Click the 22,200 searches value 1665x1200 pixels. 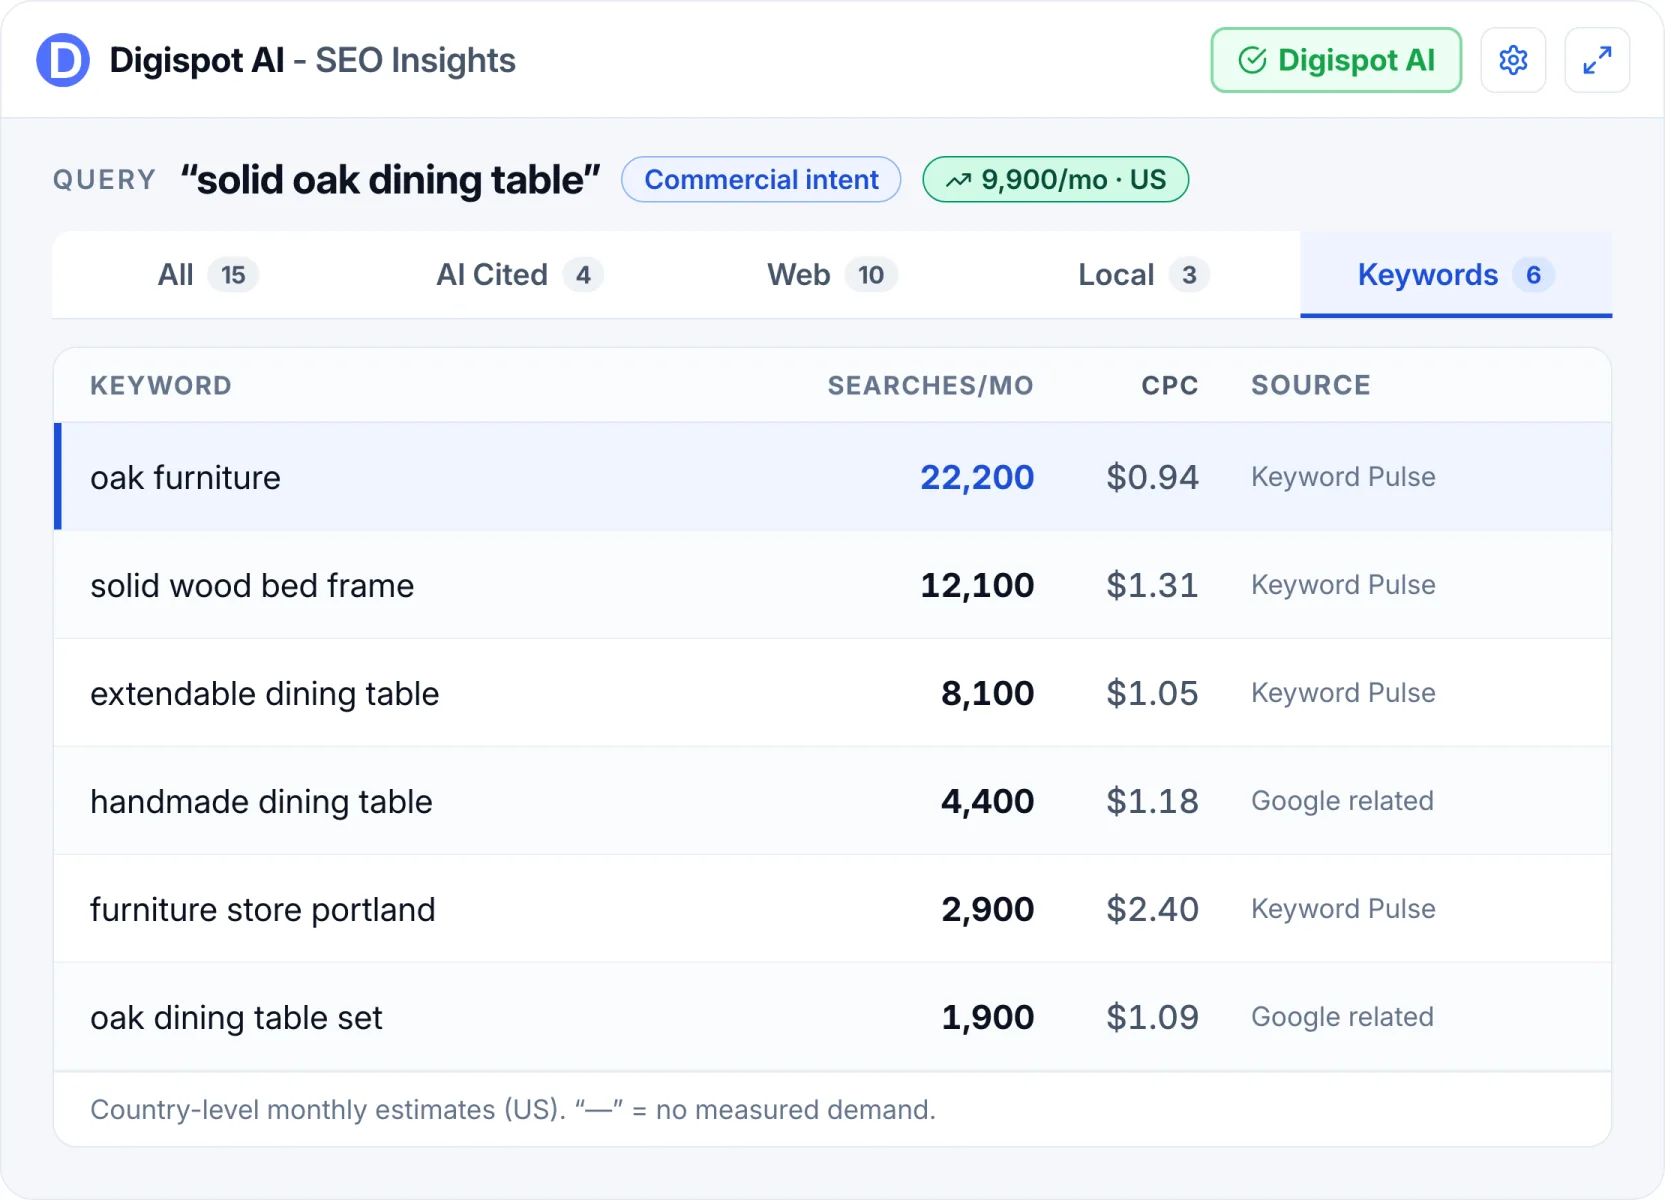click(x=977, y=478)
